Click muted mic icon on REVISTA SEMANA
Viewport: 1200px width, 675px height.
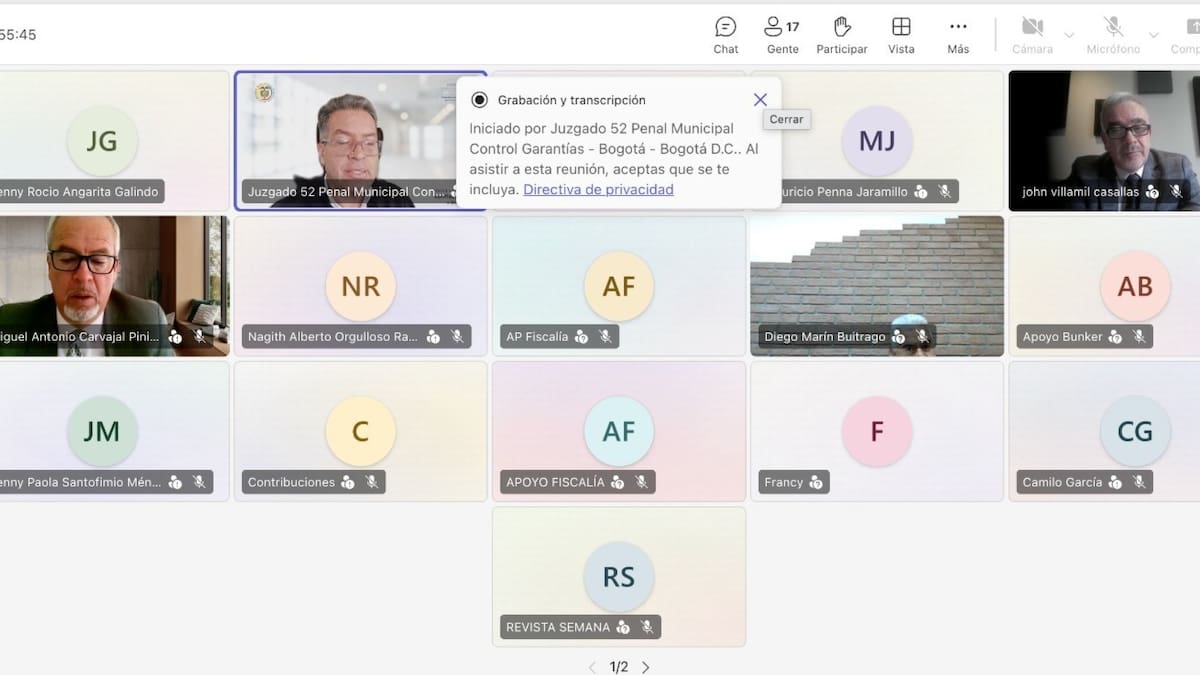click(647, 627)
